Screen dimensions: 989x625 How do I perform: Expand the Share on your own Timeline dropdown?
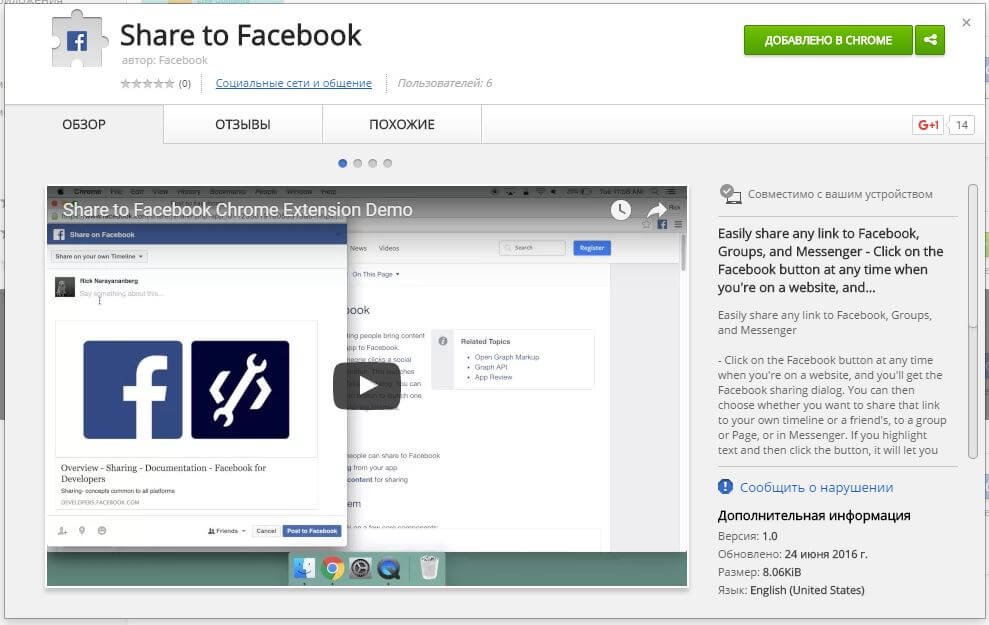click(99, 256)
